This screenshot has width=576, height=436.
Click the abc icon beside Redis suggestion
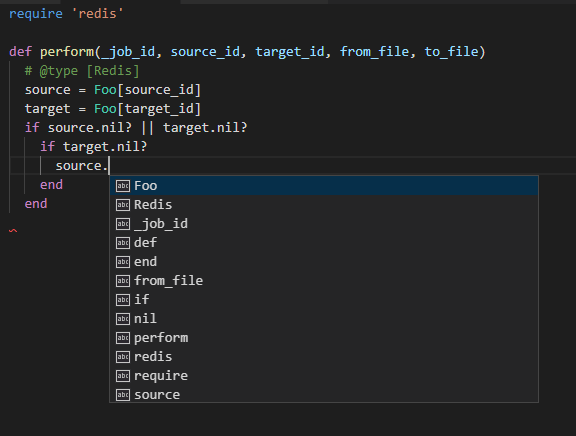coord(123,205)
